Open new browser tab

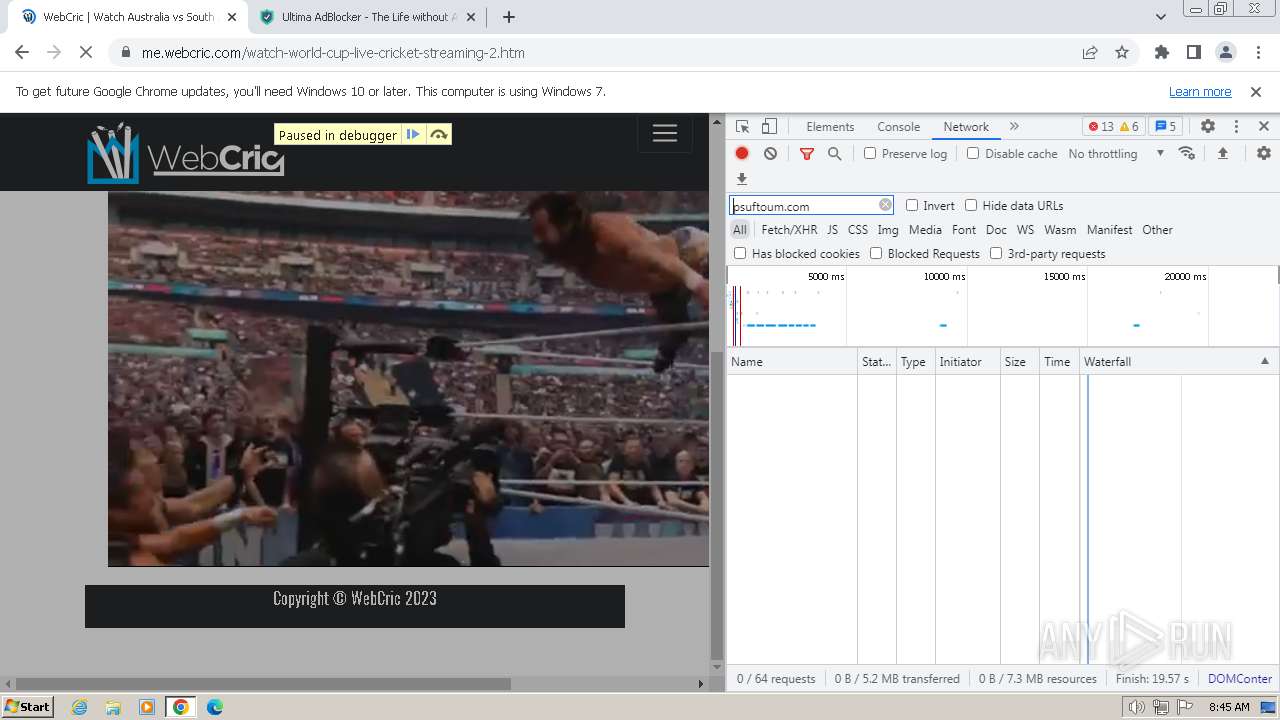coord(509,17)
